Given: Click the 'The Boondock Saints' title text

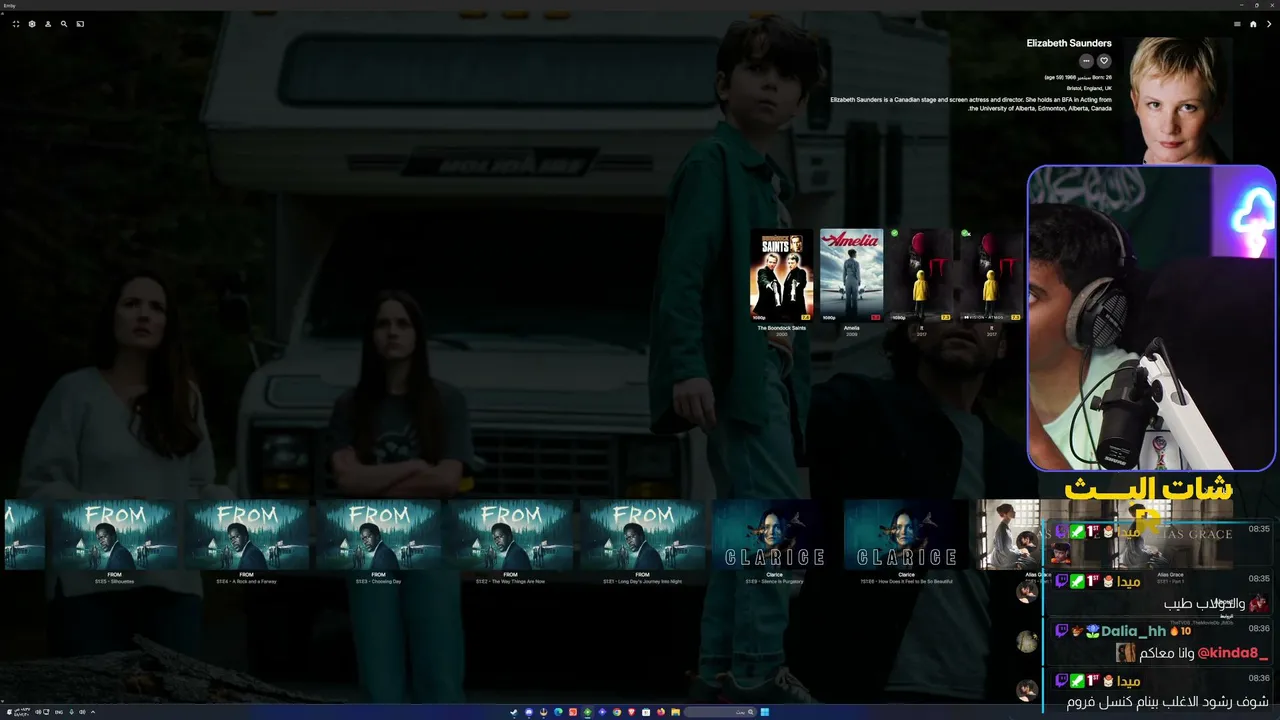Looking at the screenshot, I should [x=782, y=328].
